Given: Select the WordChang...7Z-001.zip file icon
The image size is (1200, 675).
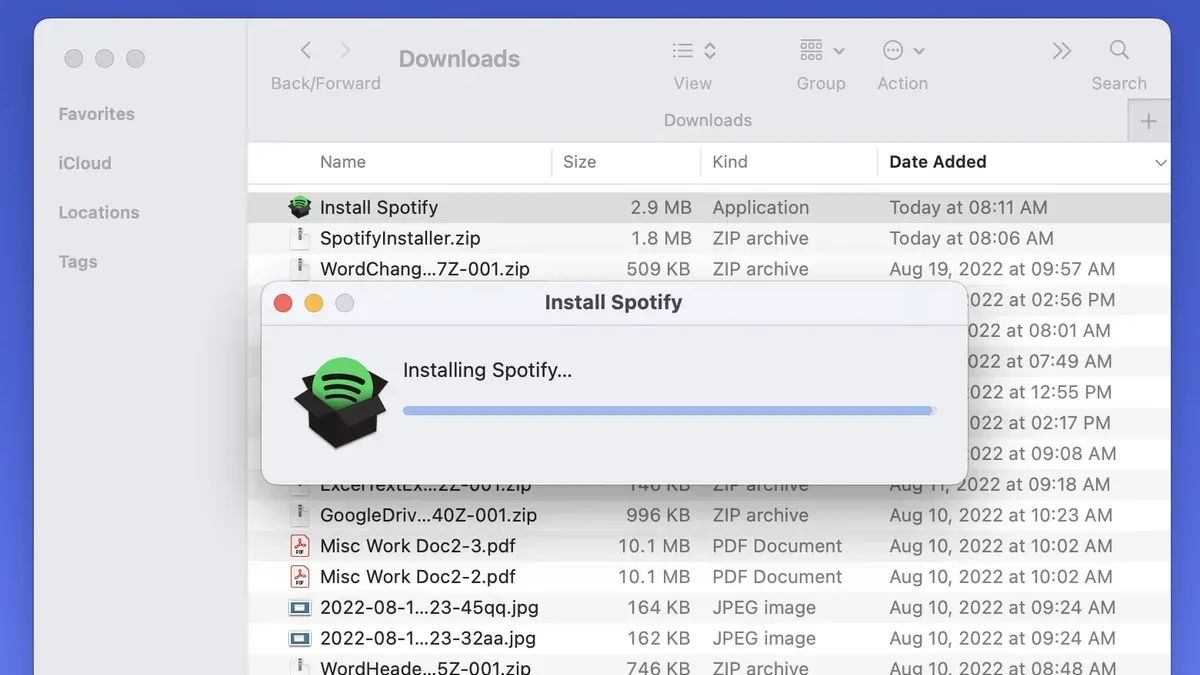Looking at the screenshot, I should (299, 268).
